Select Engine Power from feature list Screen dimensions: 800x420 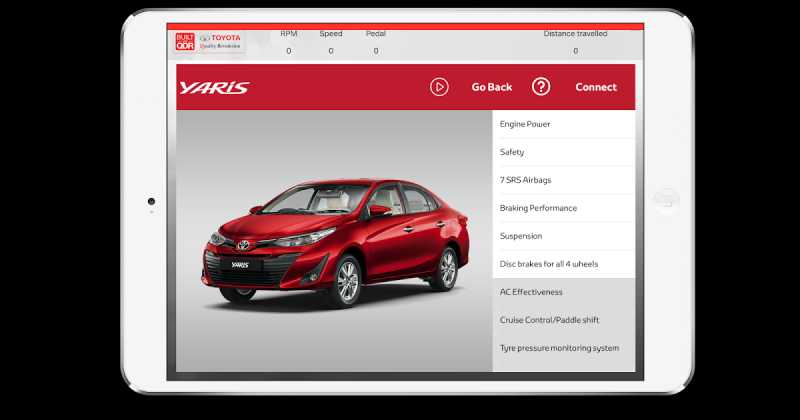point(564,124)
